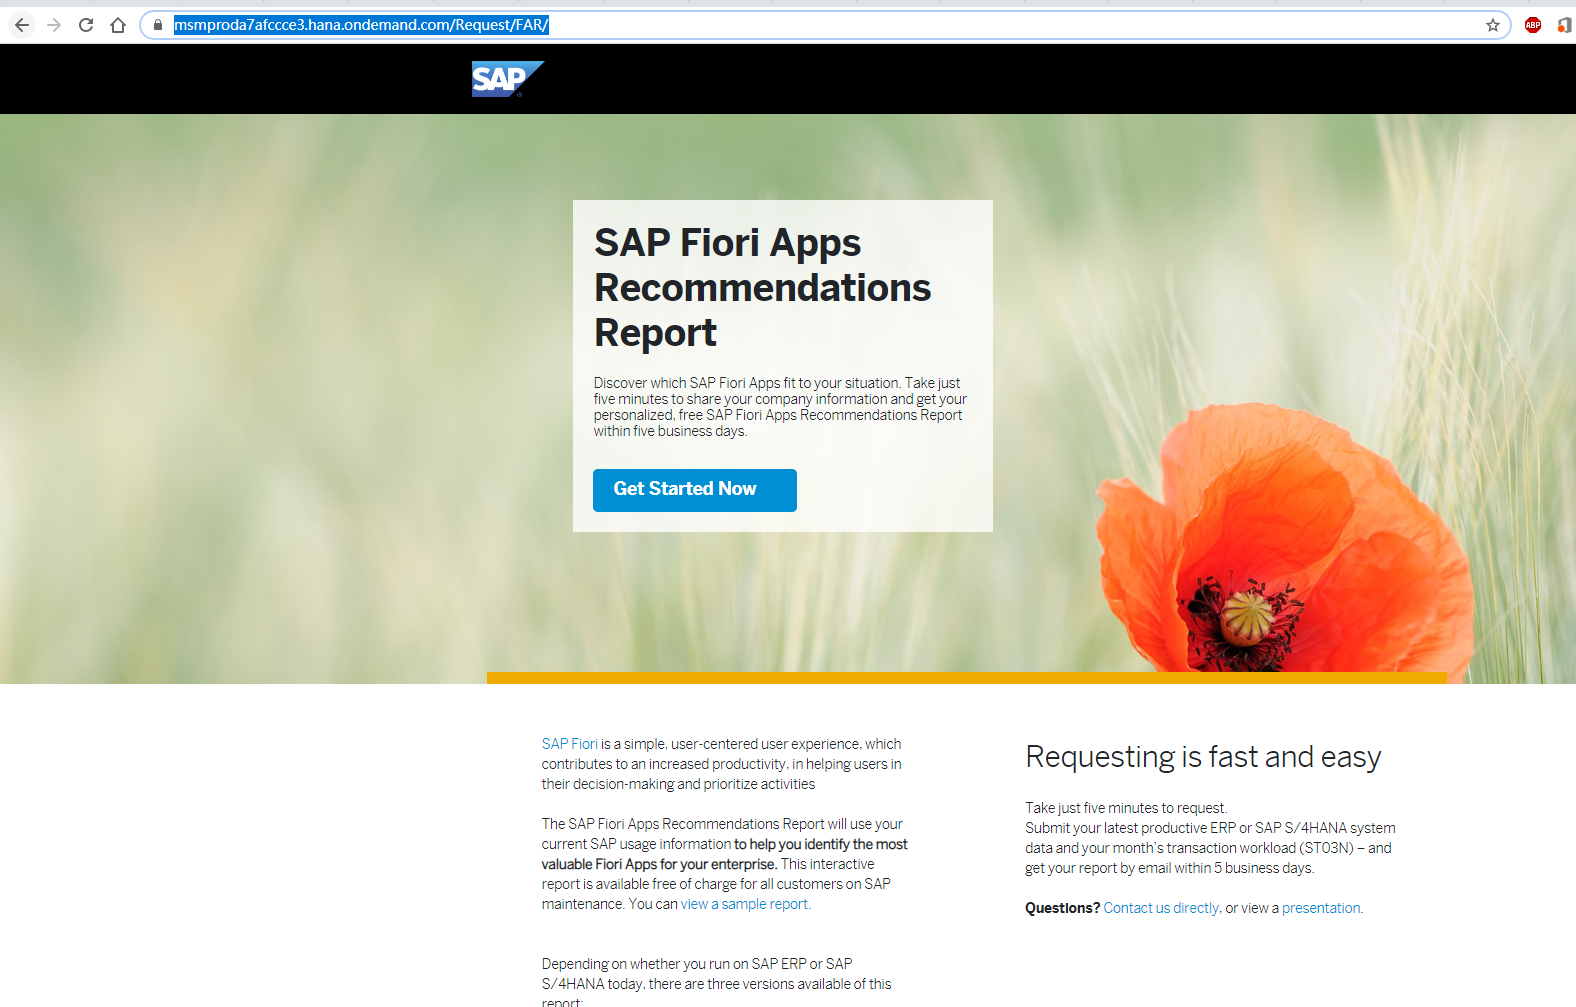Click the SAP logo in the header
Image resolution: width=1576 pixels, height=1007 pixels.
[508, 79]
